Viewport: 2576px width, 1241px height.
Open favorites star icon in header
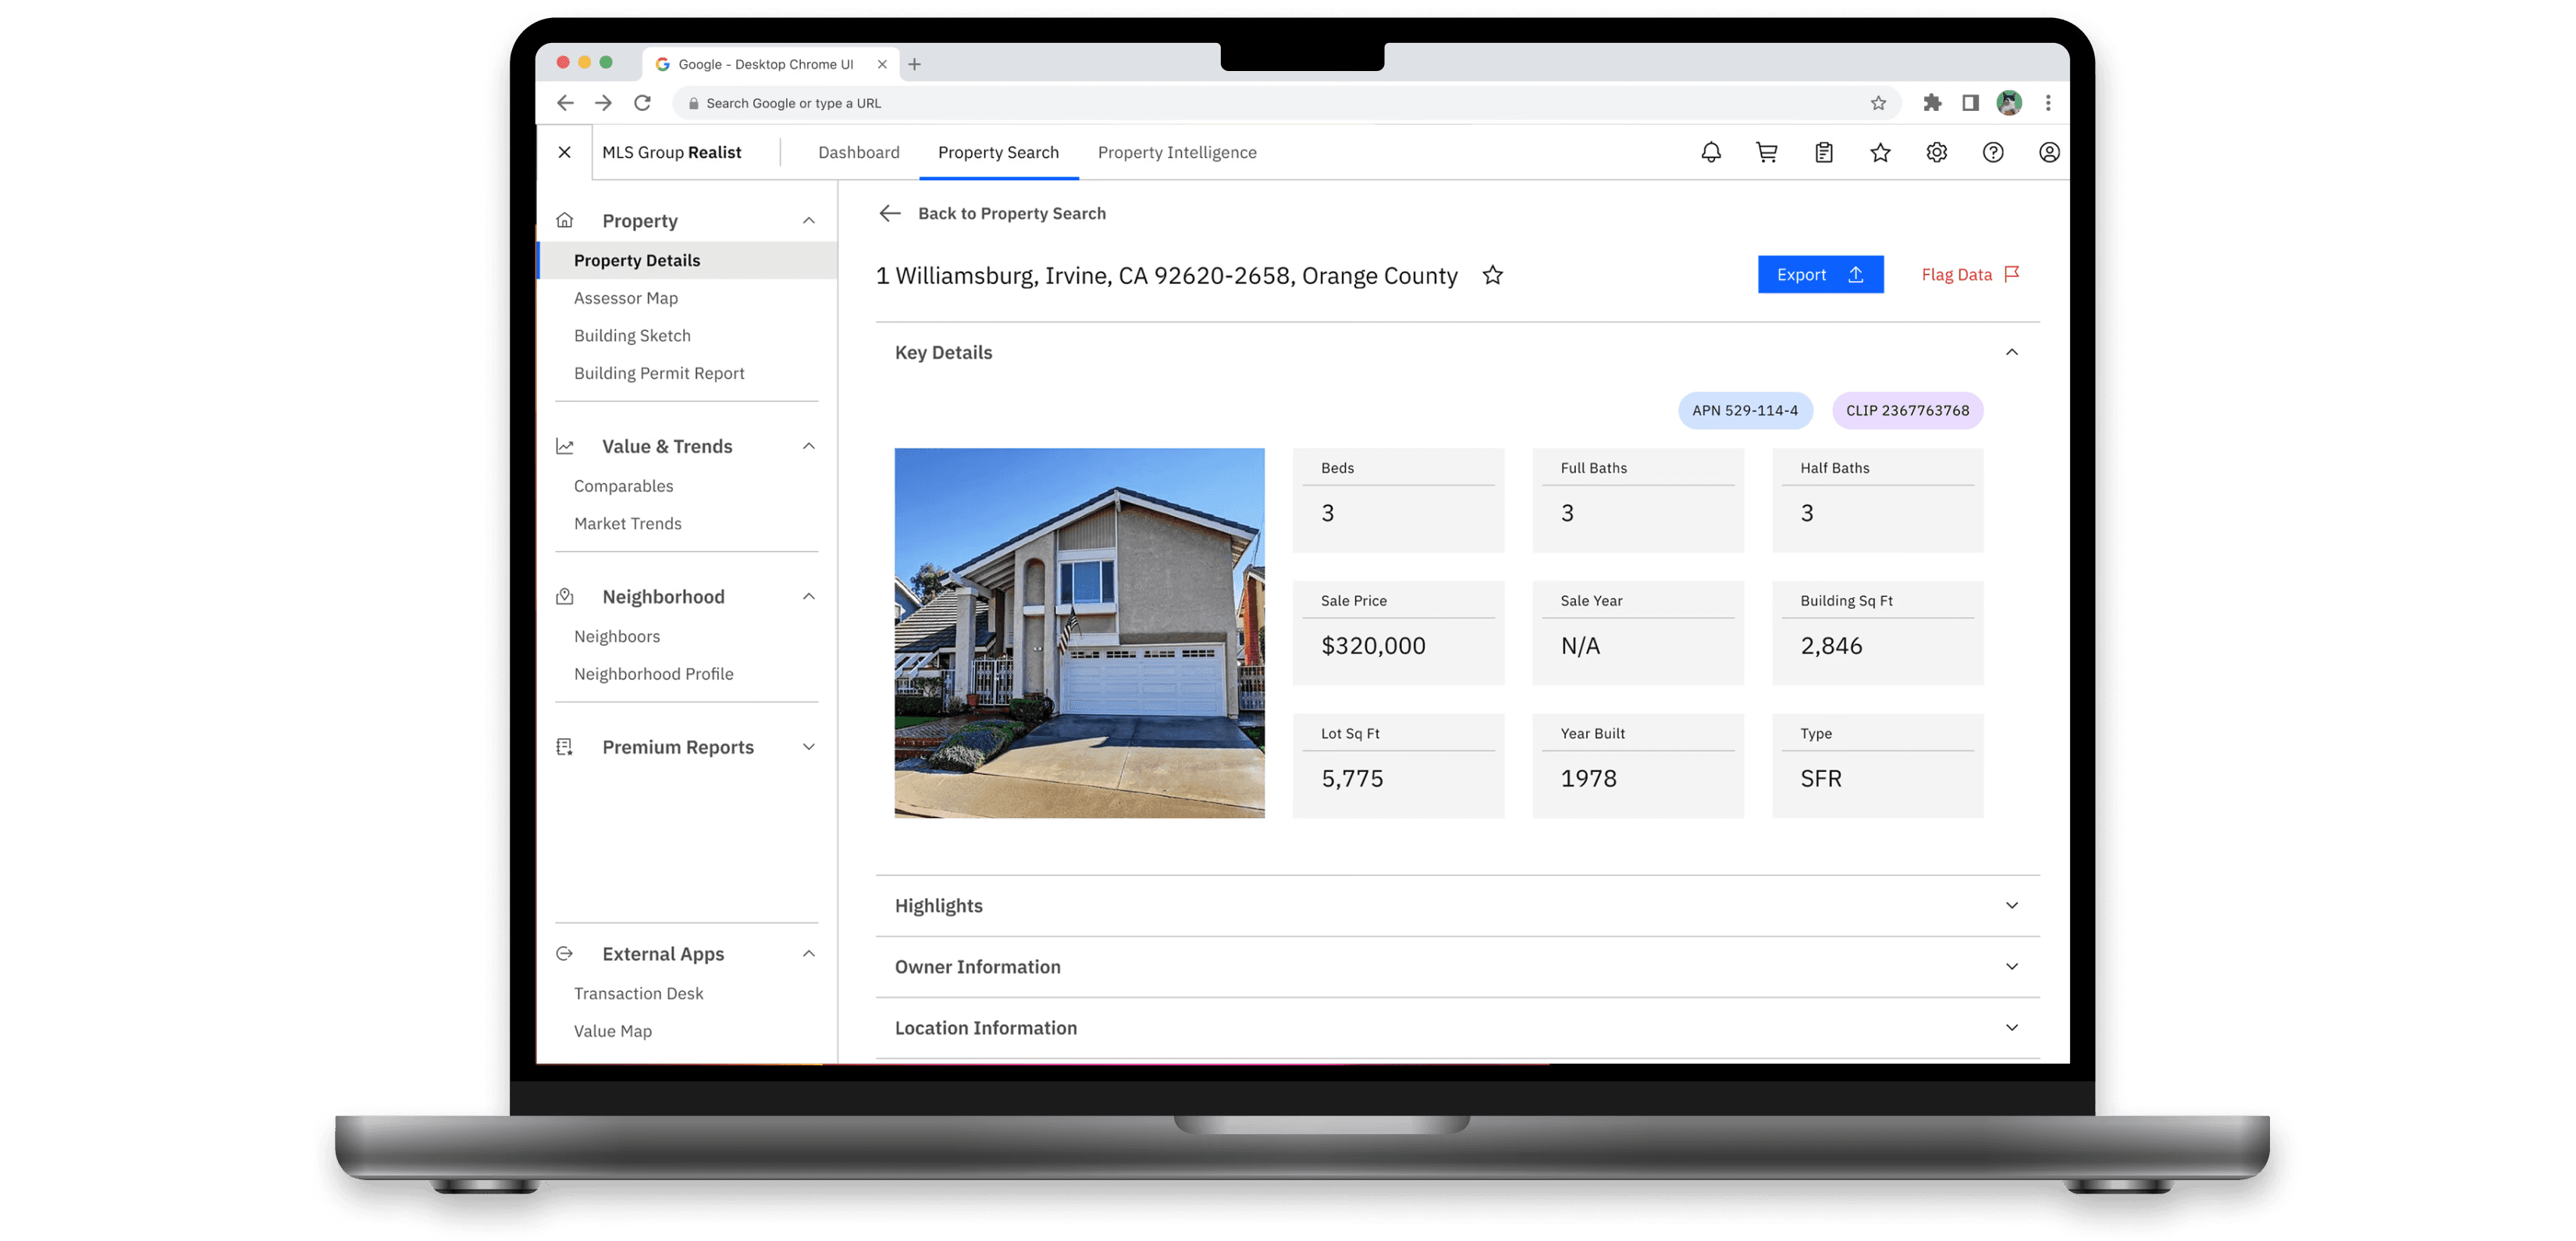click(x=1880, y=152)
